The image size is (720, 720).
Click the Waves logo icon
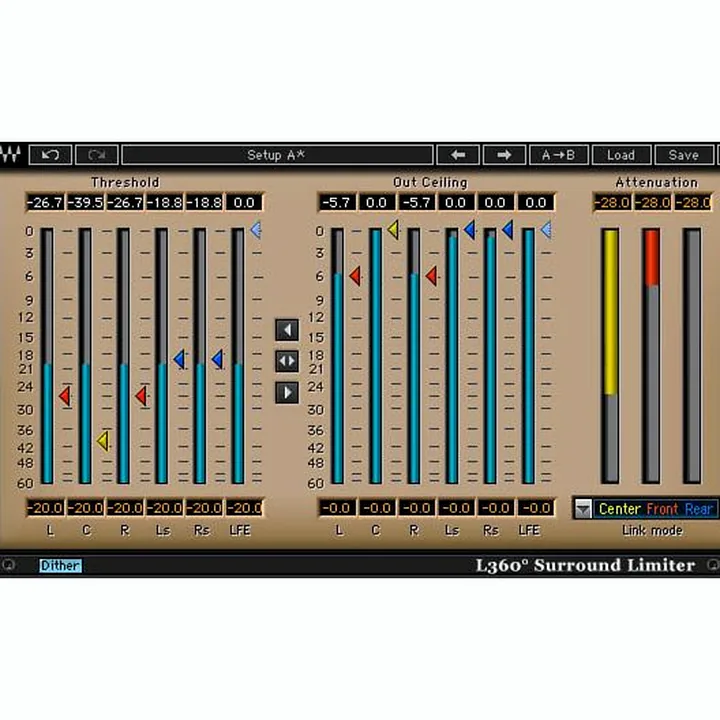point(11,155)
